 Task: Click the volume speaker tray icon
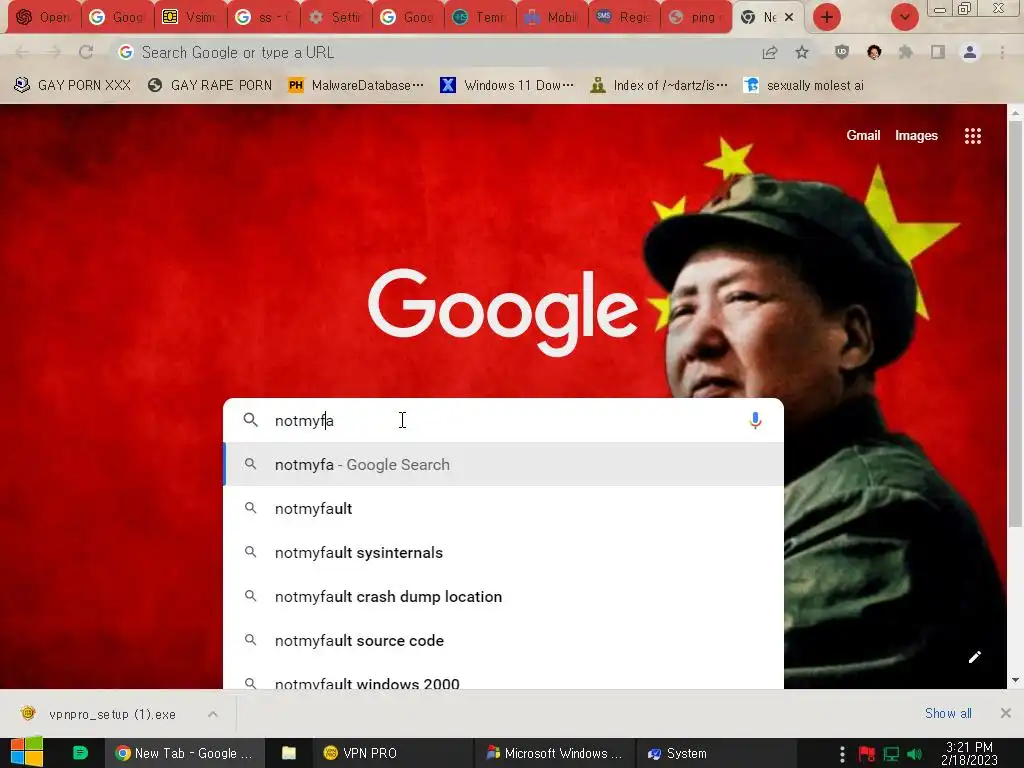coord(915,754)
